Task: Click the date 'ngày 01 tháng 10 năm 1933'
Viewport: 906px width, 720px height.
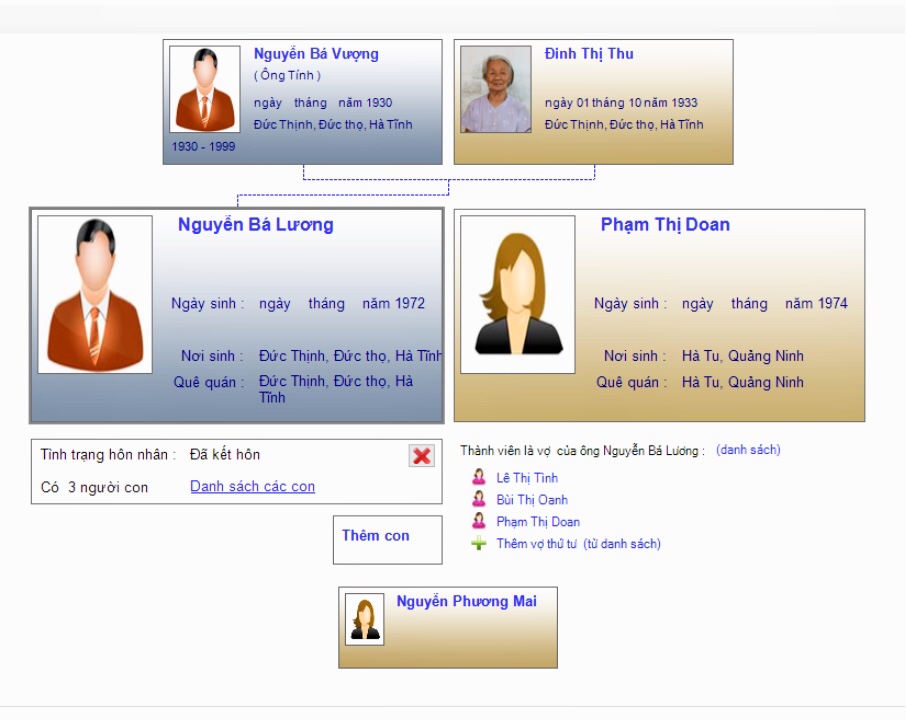Action: [621, 103]
